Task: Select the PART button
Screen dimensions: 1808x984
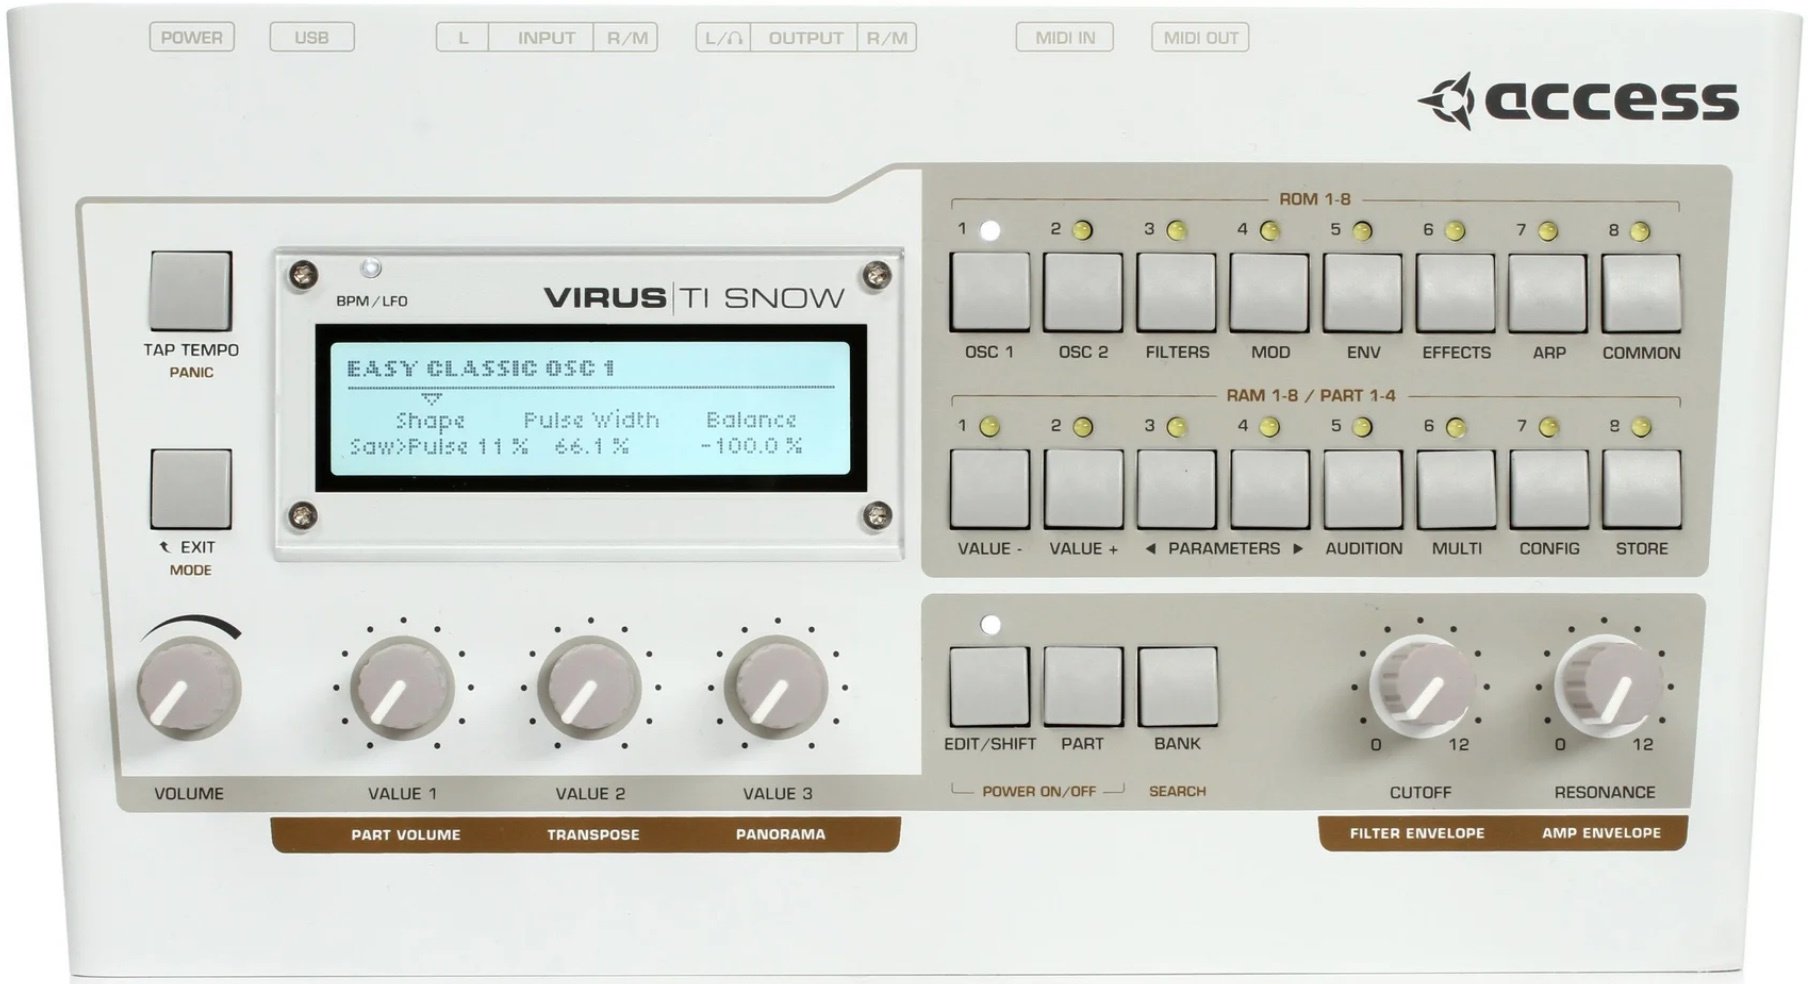Action: coord(1083,685)
